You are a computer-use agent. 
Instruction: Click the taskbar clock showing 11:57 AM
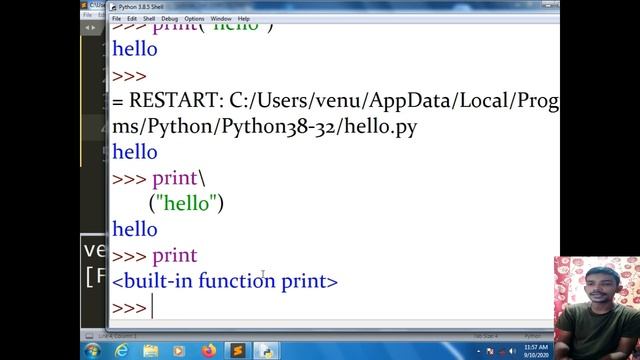[536, 351]
